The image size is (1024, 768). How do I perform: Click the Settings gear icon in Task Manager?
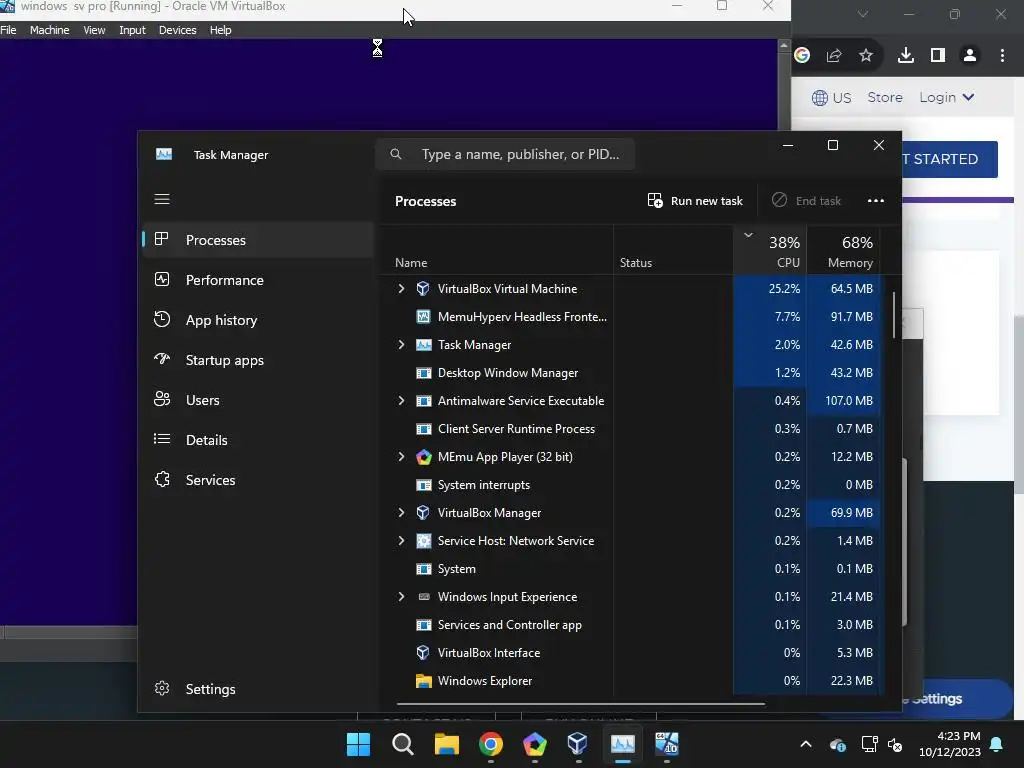[162, 688]
